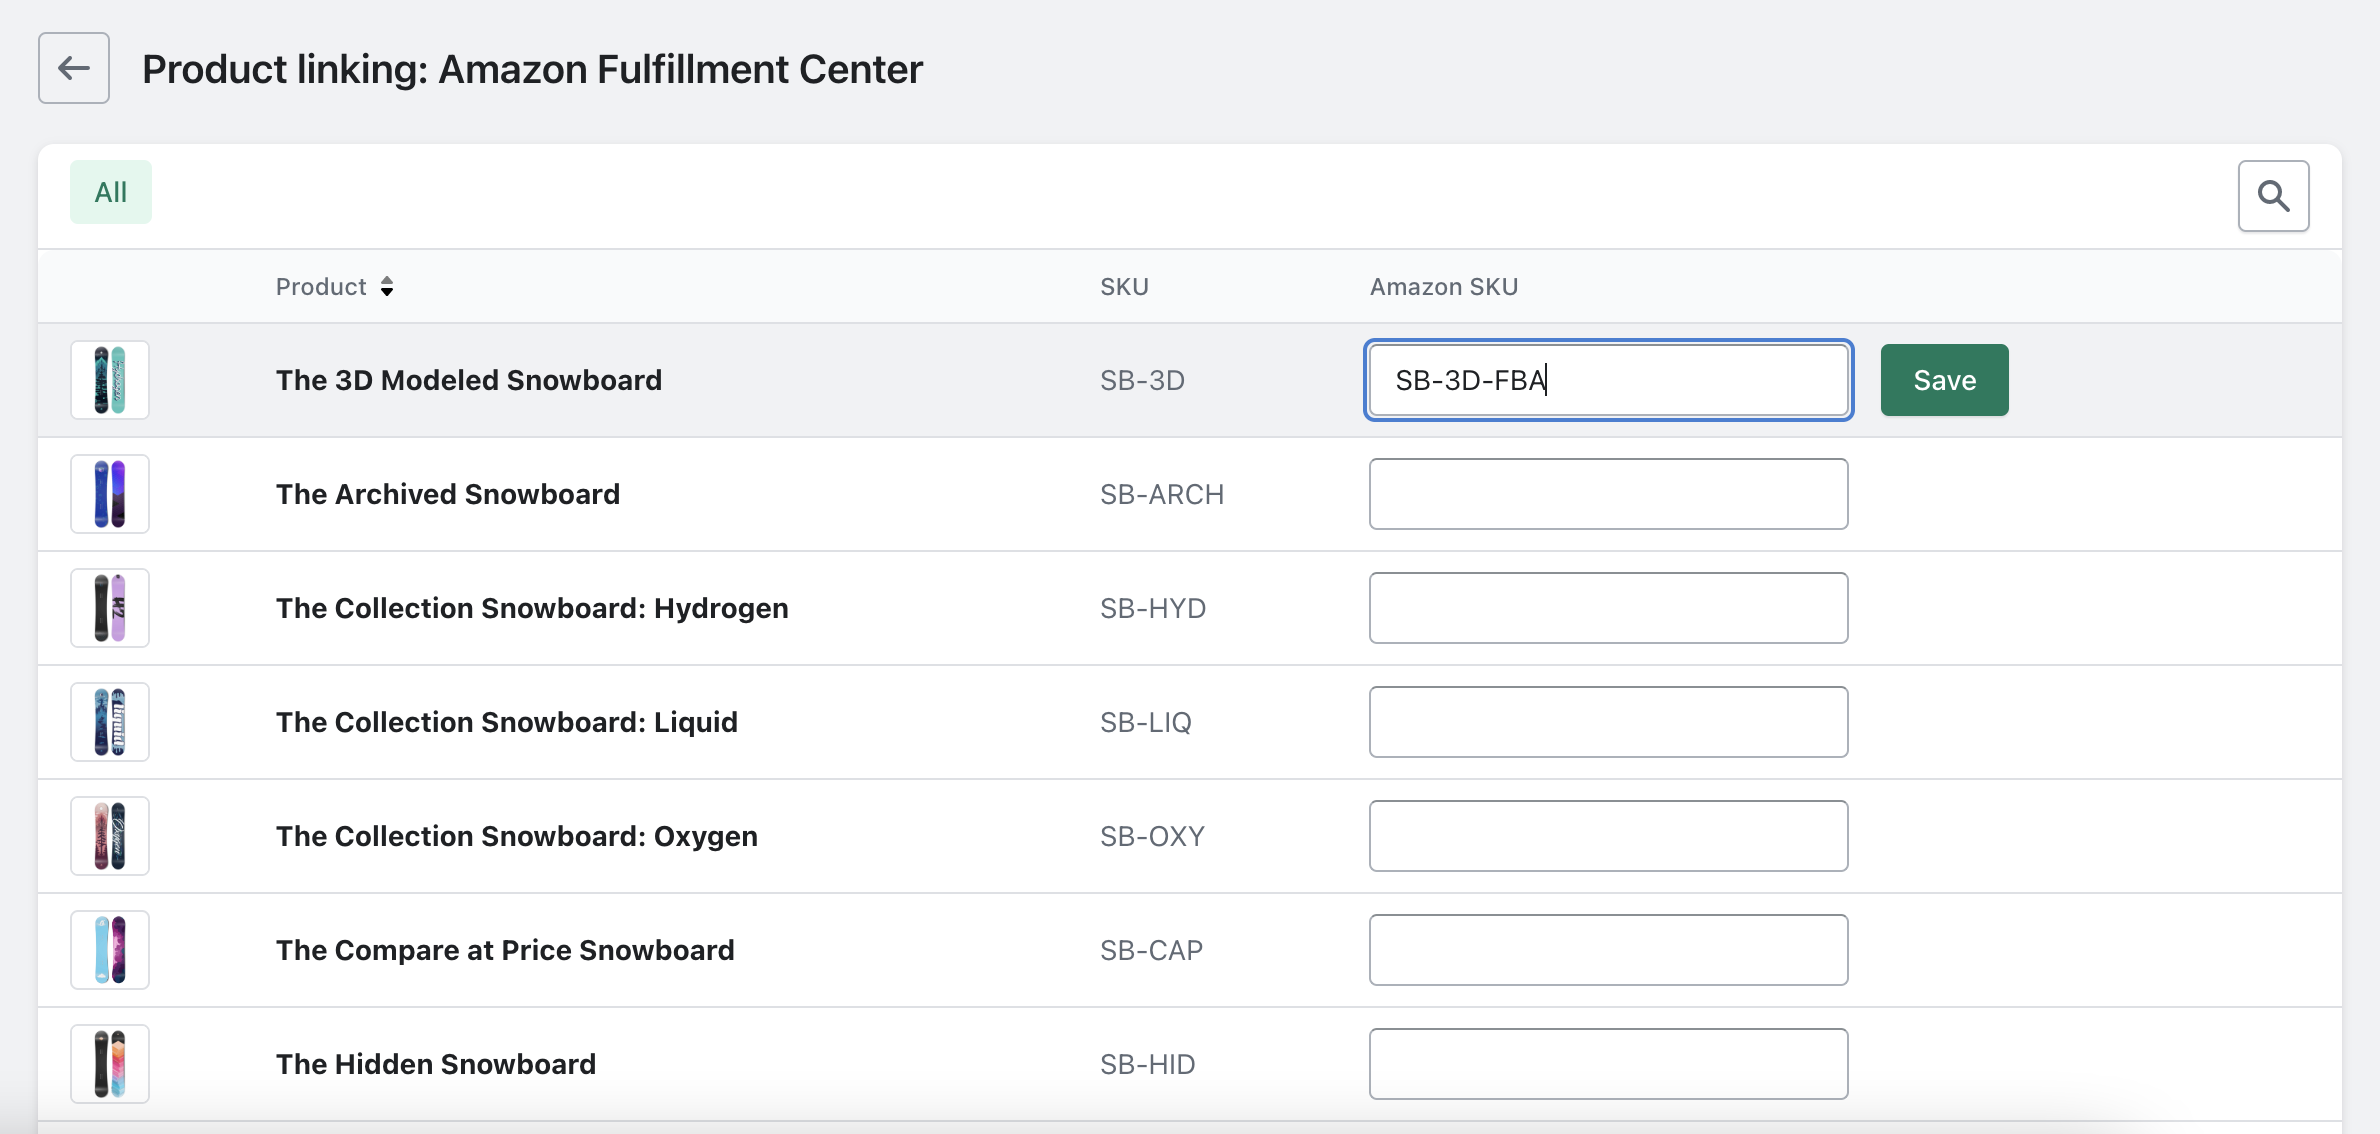Screen dimensions: 2380x1134
Task: Click the Hidden Snowboard thumbnail
Action: click(x=110, y=1064)
